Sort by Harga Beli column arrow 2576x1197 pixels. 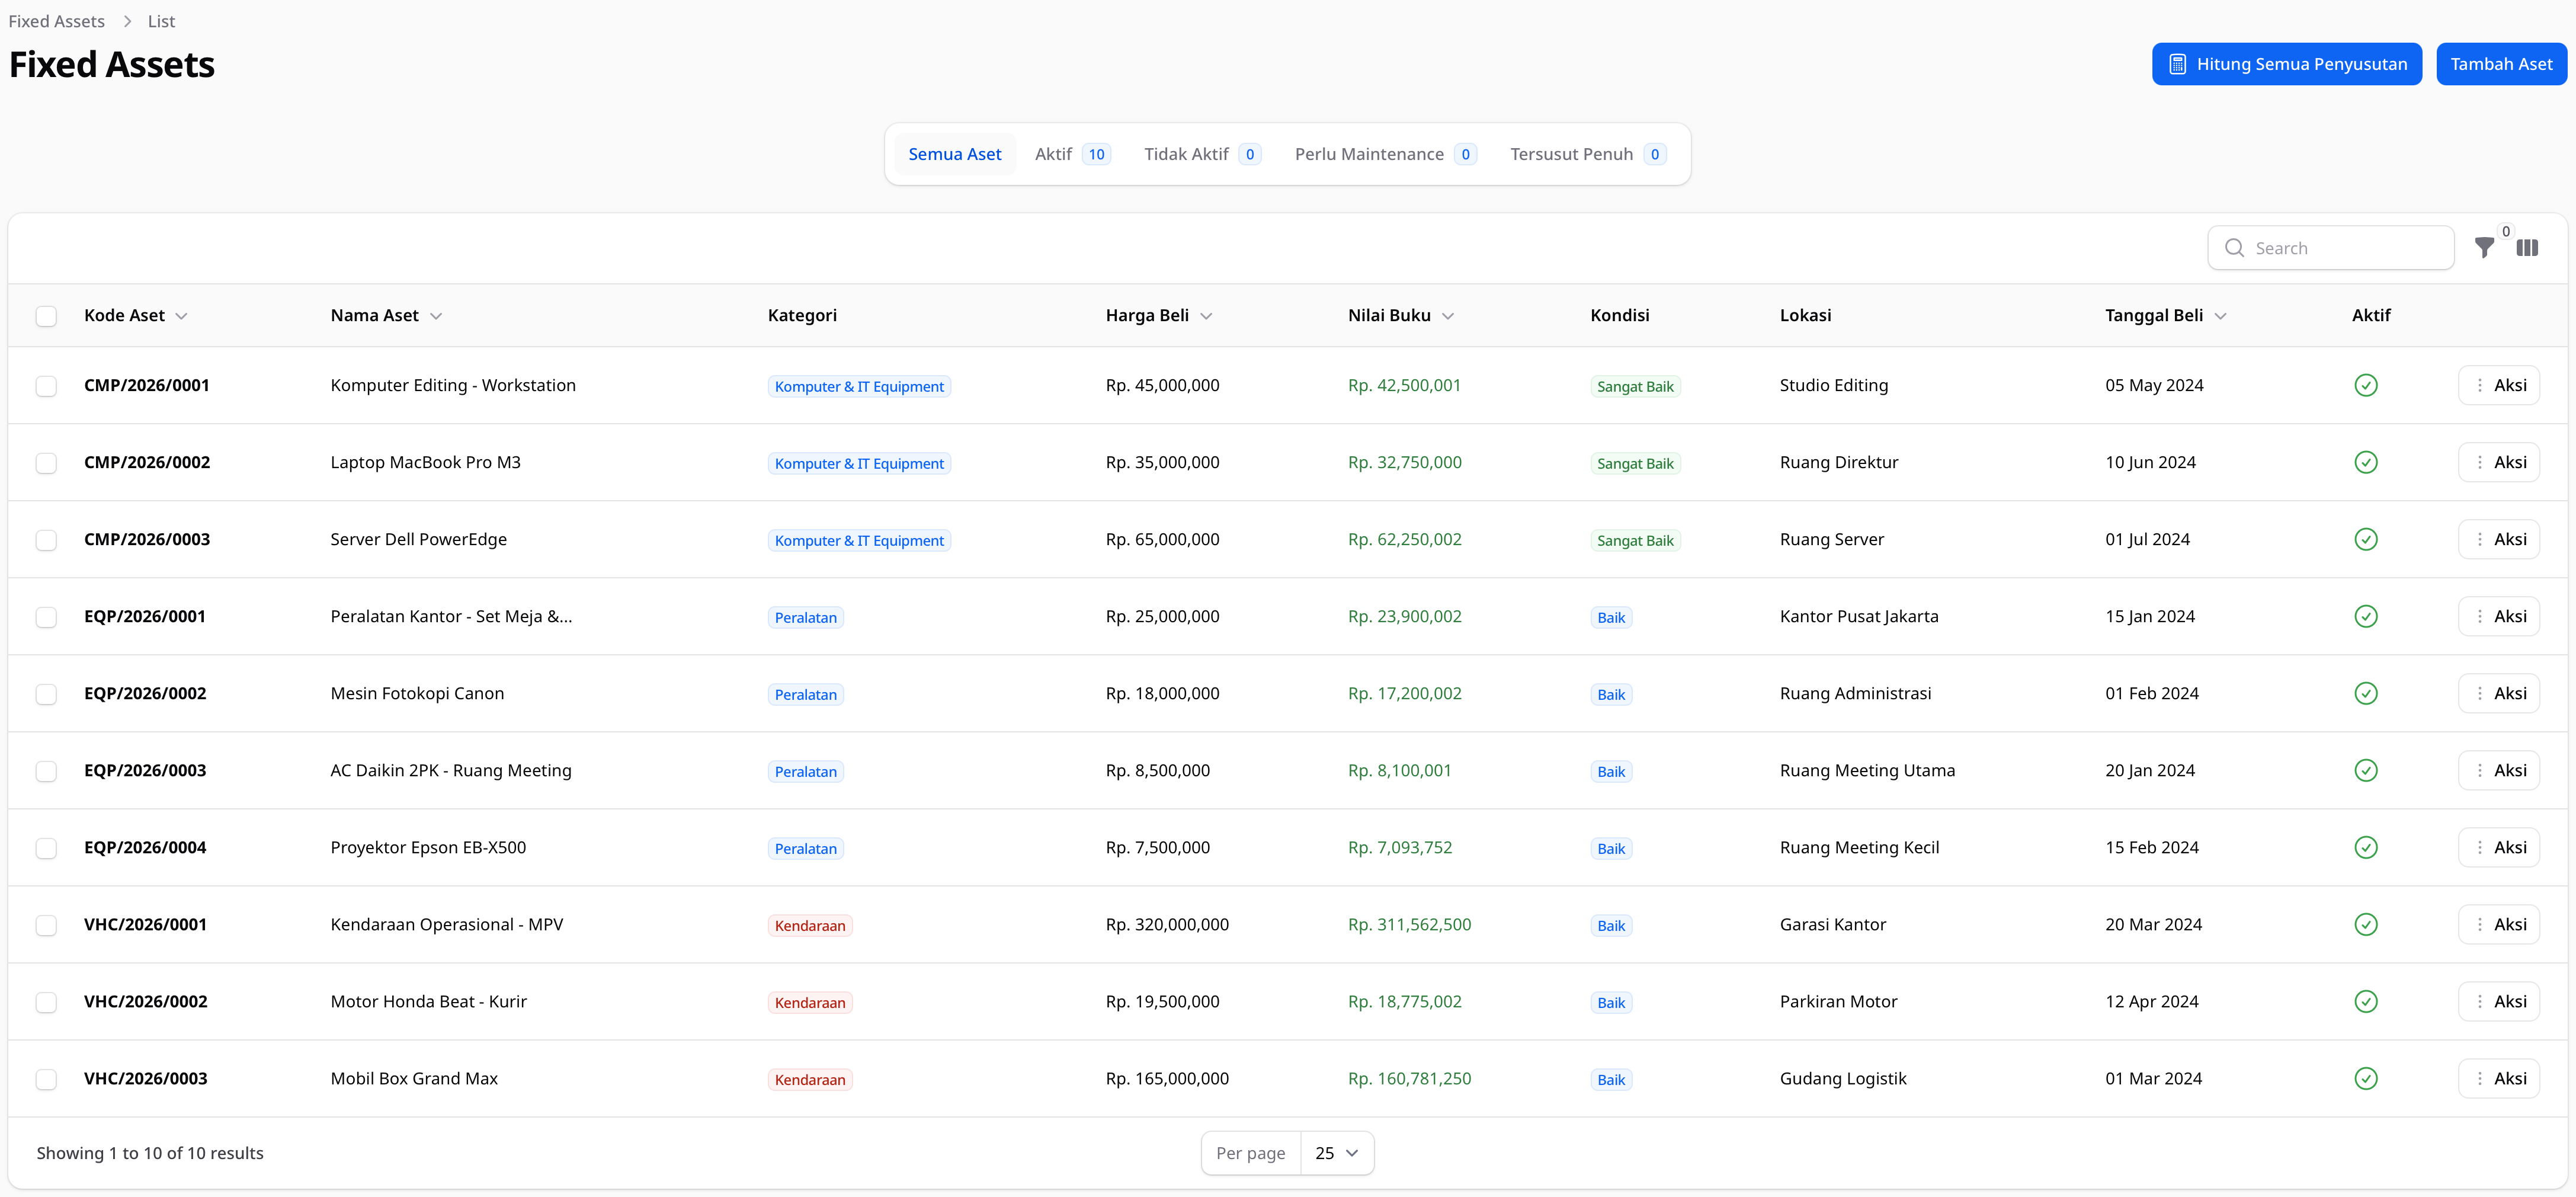pos(1206,316)
